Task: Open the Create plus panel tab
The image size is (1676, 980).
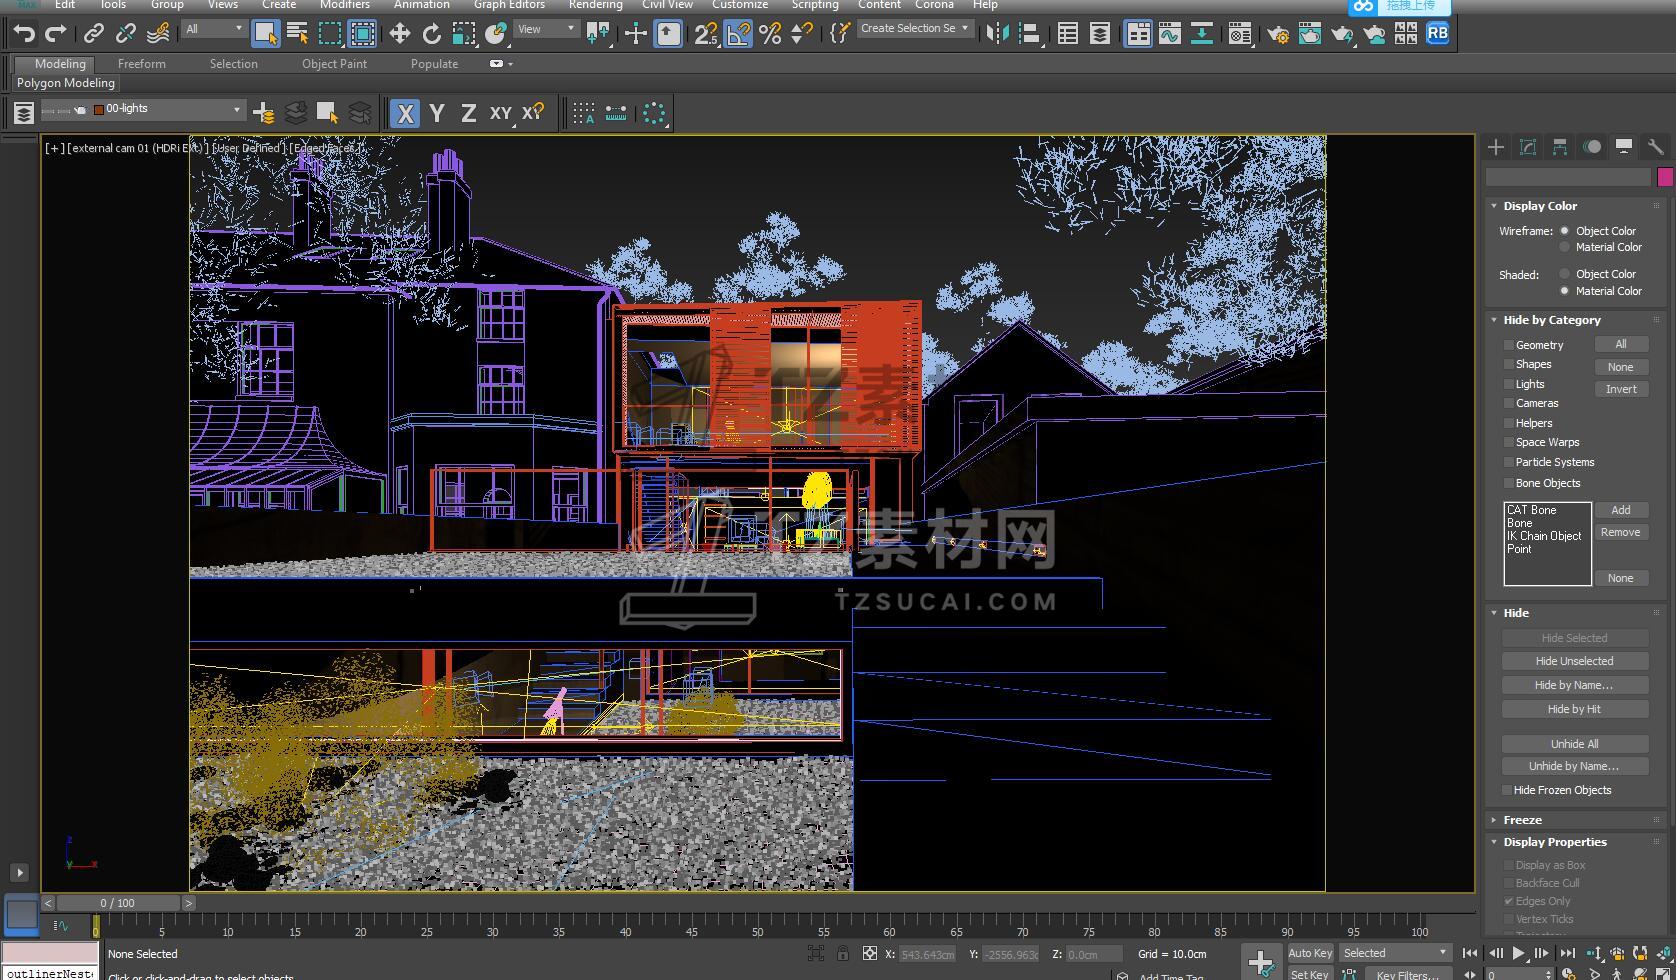Action: tap(1496, 147)
